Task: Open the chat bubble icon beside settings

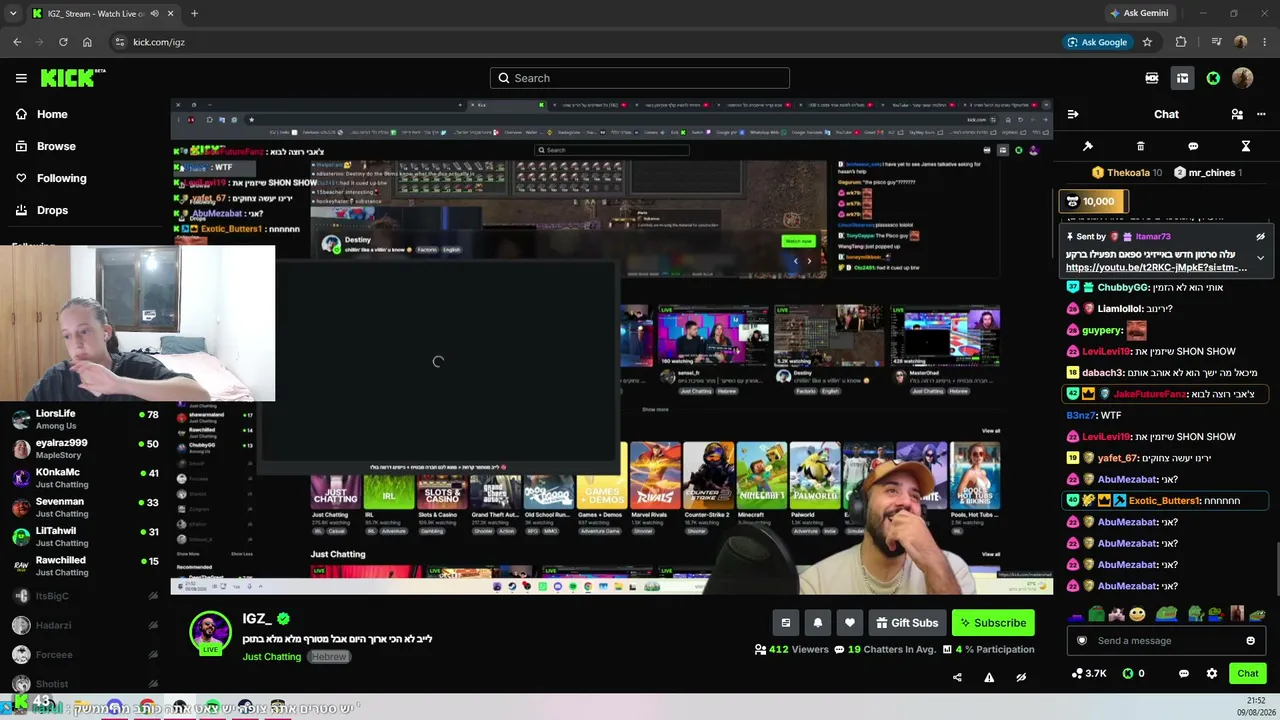Action: pos(1184,673)
